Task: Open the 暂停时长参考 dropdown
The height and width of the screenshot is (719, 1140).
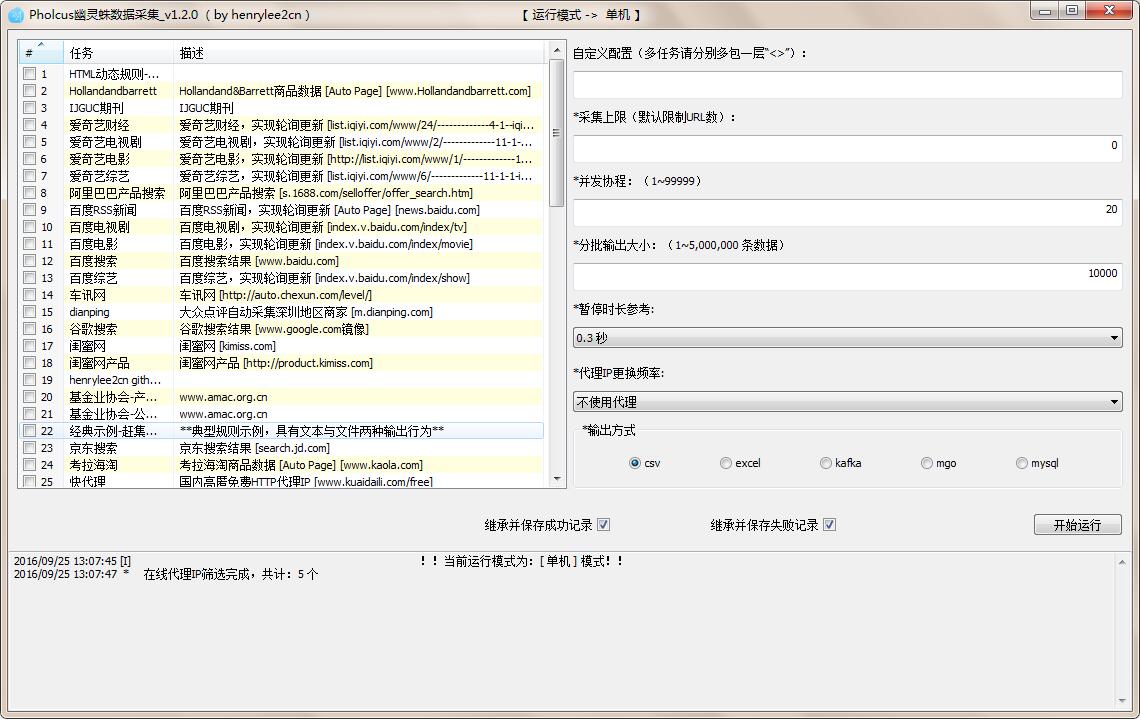Action: tap(847, 338)
